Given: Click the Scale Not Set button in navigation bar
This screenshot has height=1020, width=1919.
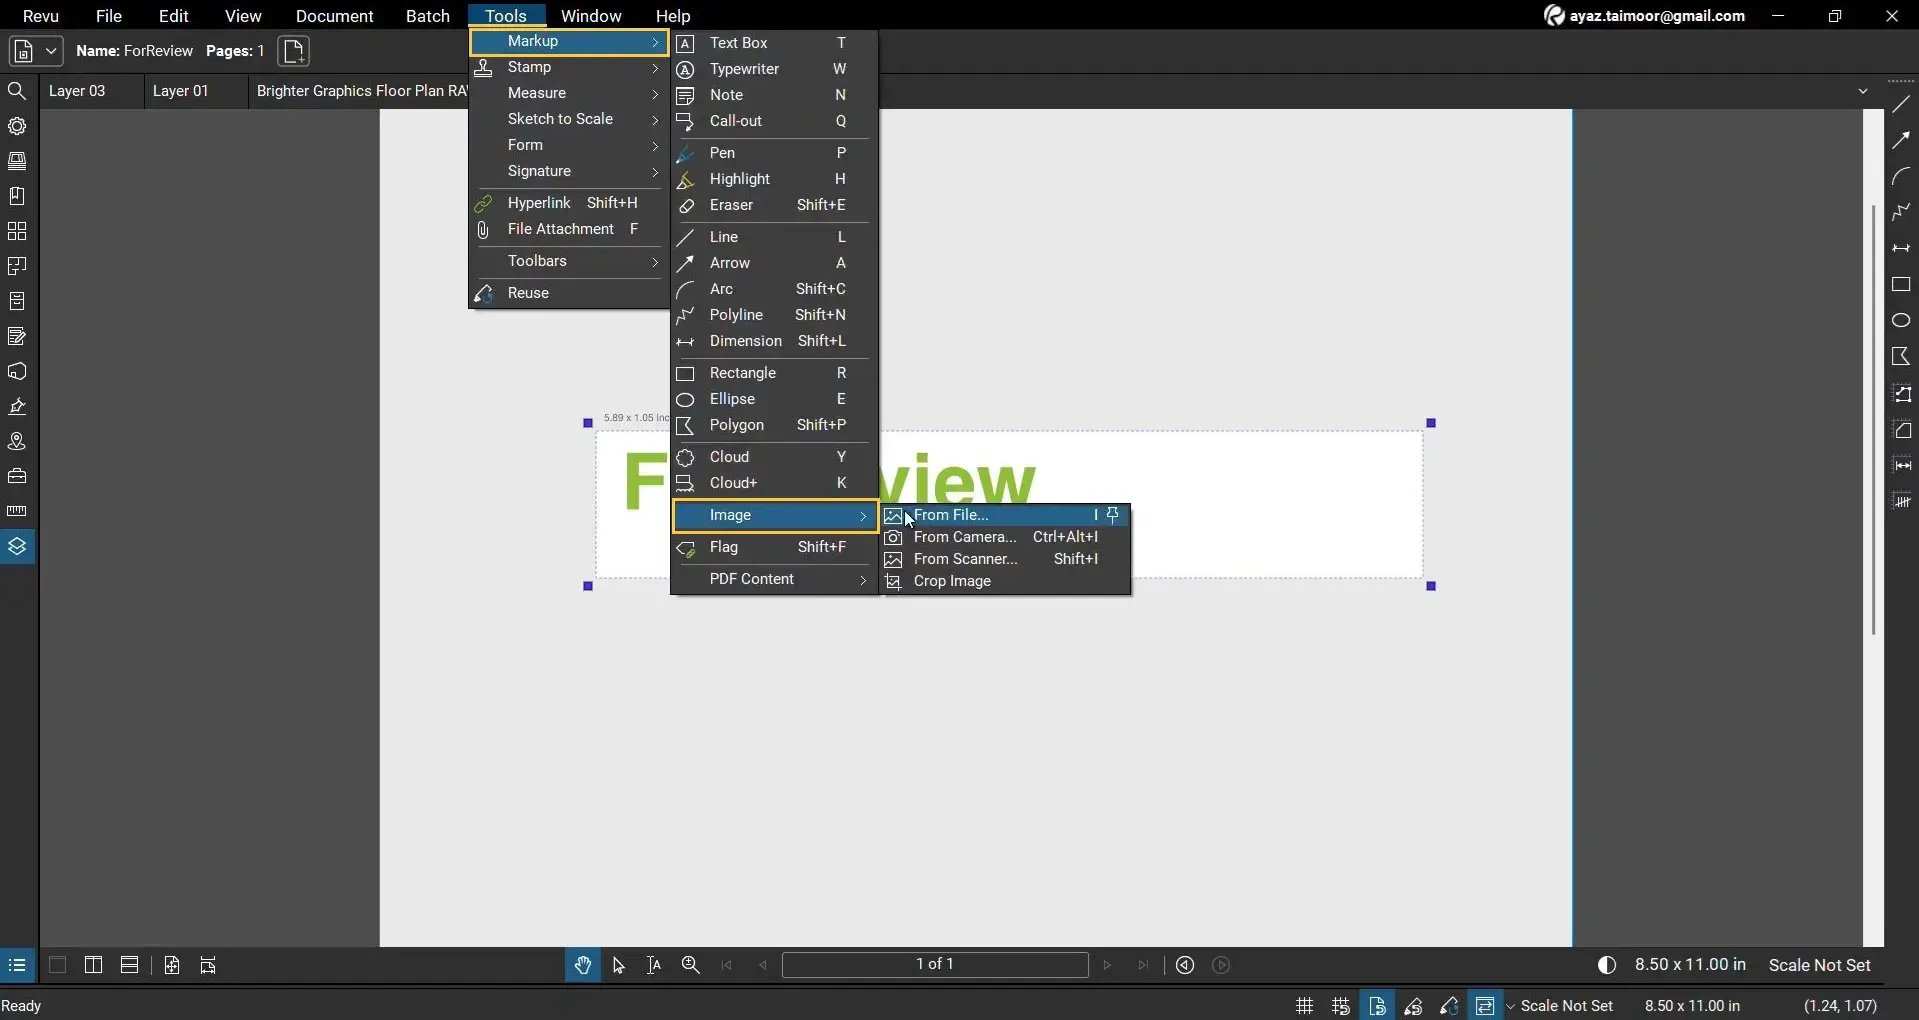Looking at the screenshot, I should click(1819, 965).
